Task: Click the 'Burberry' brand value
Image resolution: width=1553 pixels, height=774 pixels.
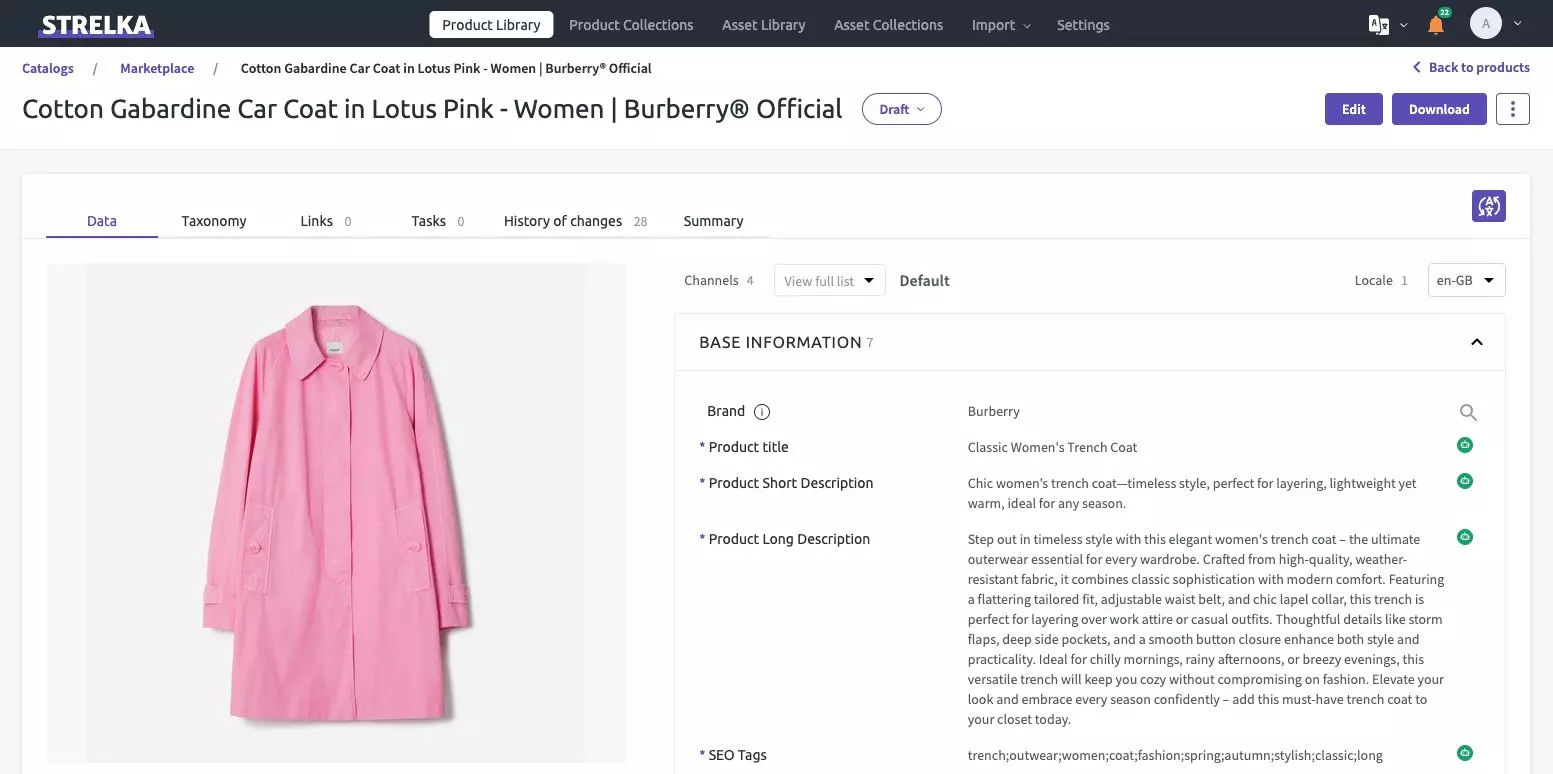Action: pos(994,411)
